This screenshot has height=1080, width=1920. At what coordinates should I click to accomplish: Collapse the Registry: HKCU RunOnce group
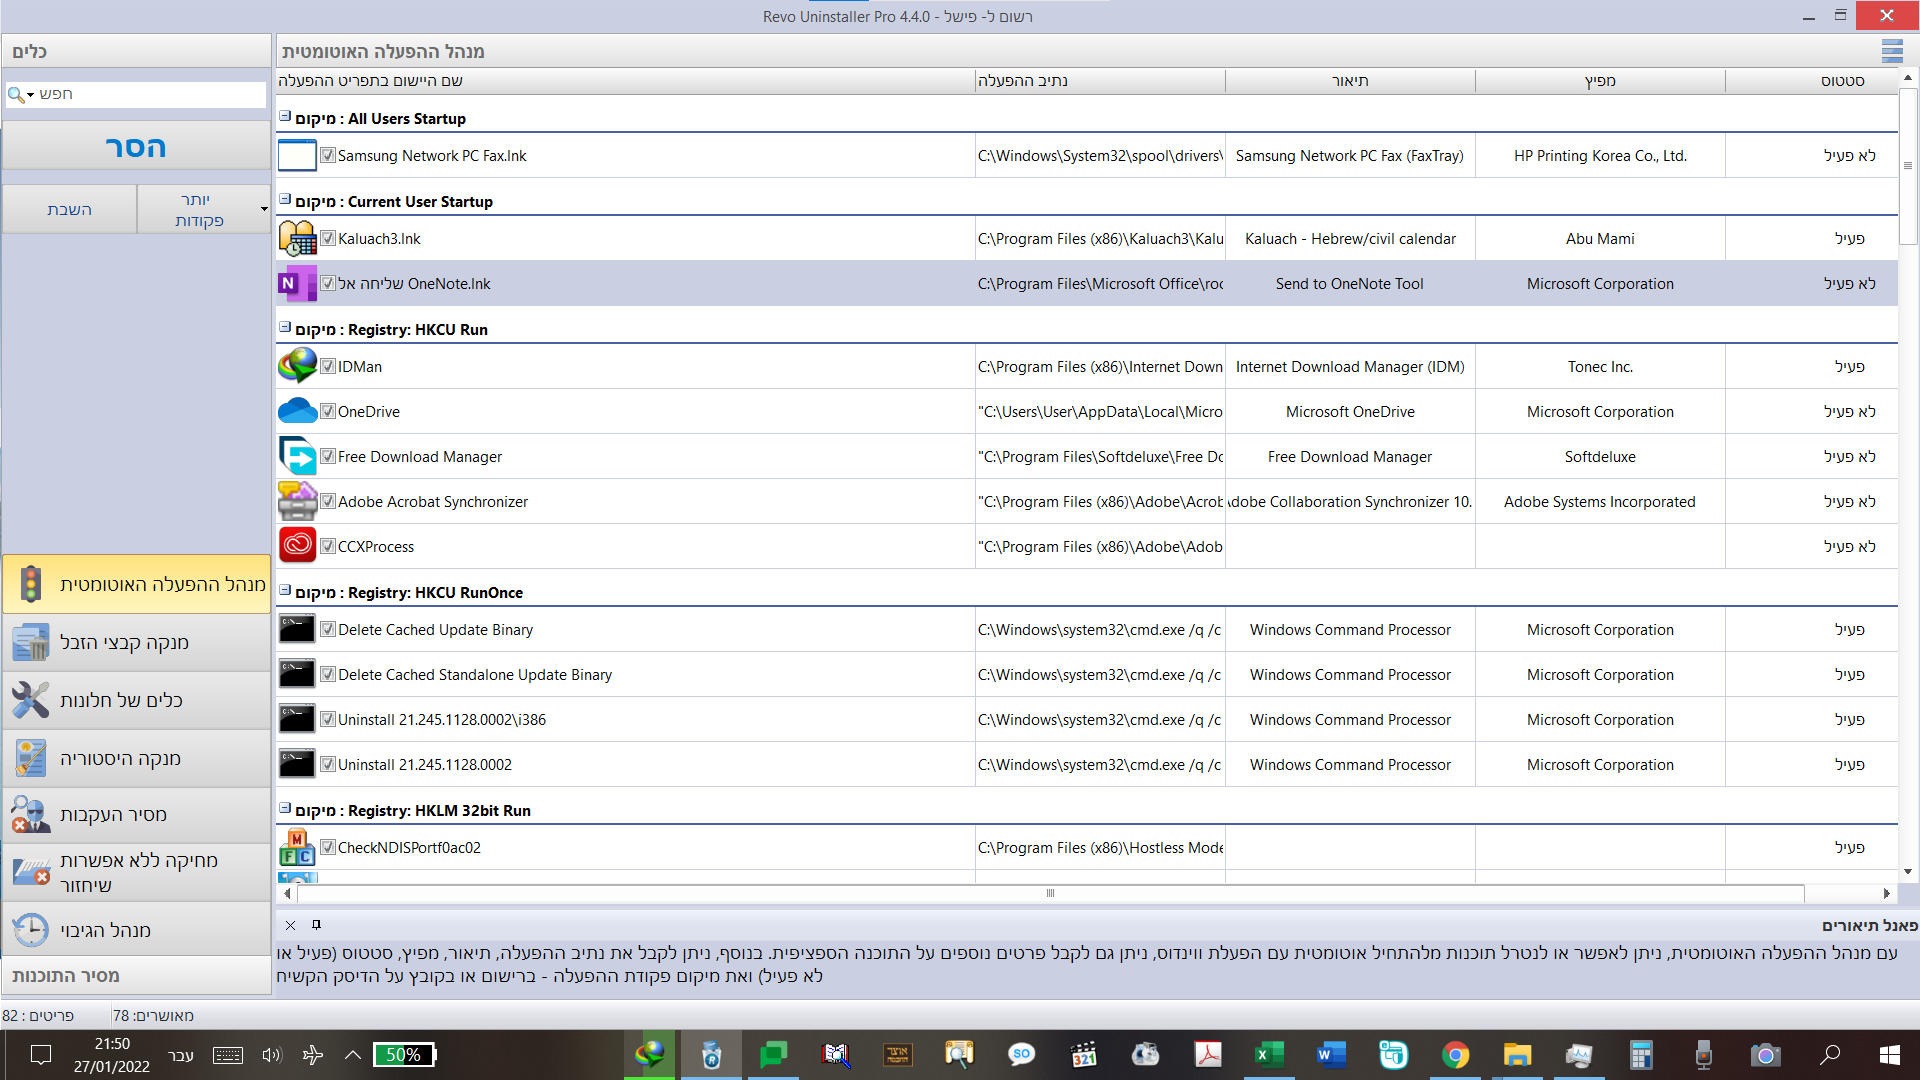(285, 590)
